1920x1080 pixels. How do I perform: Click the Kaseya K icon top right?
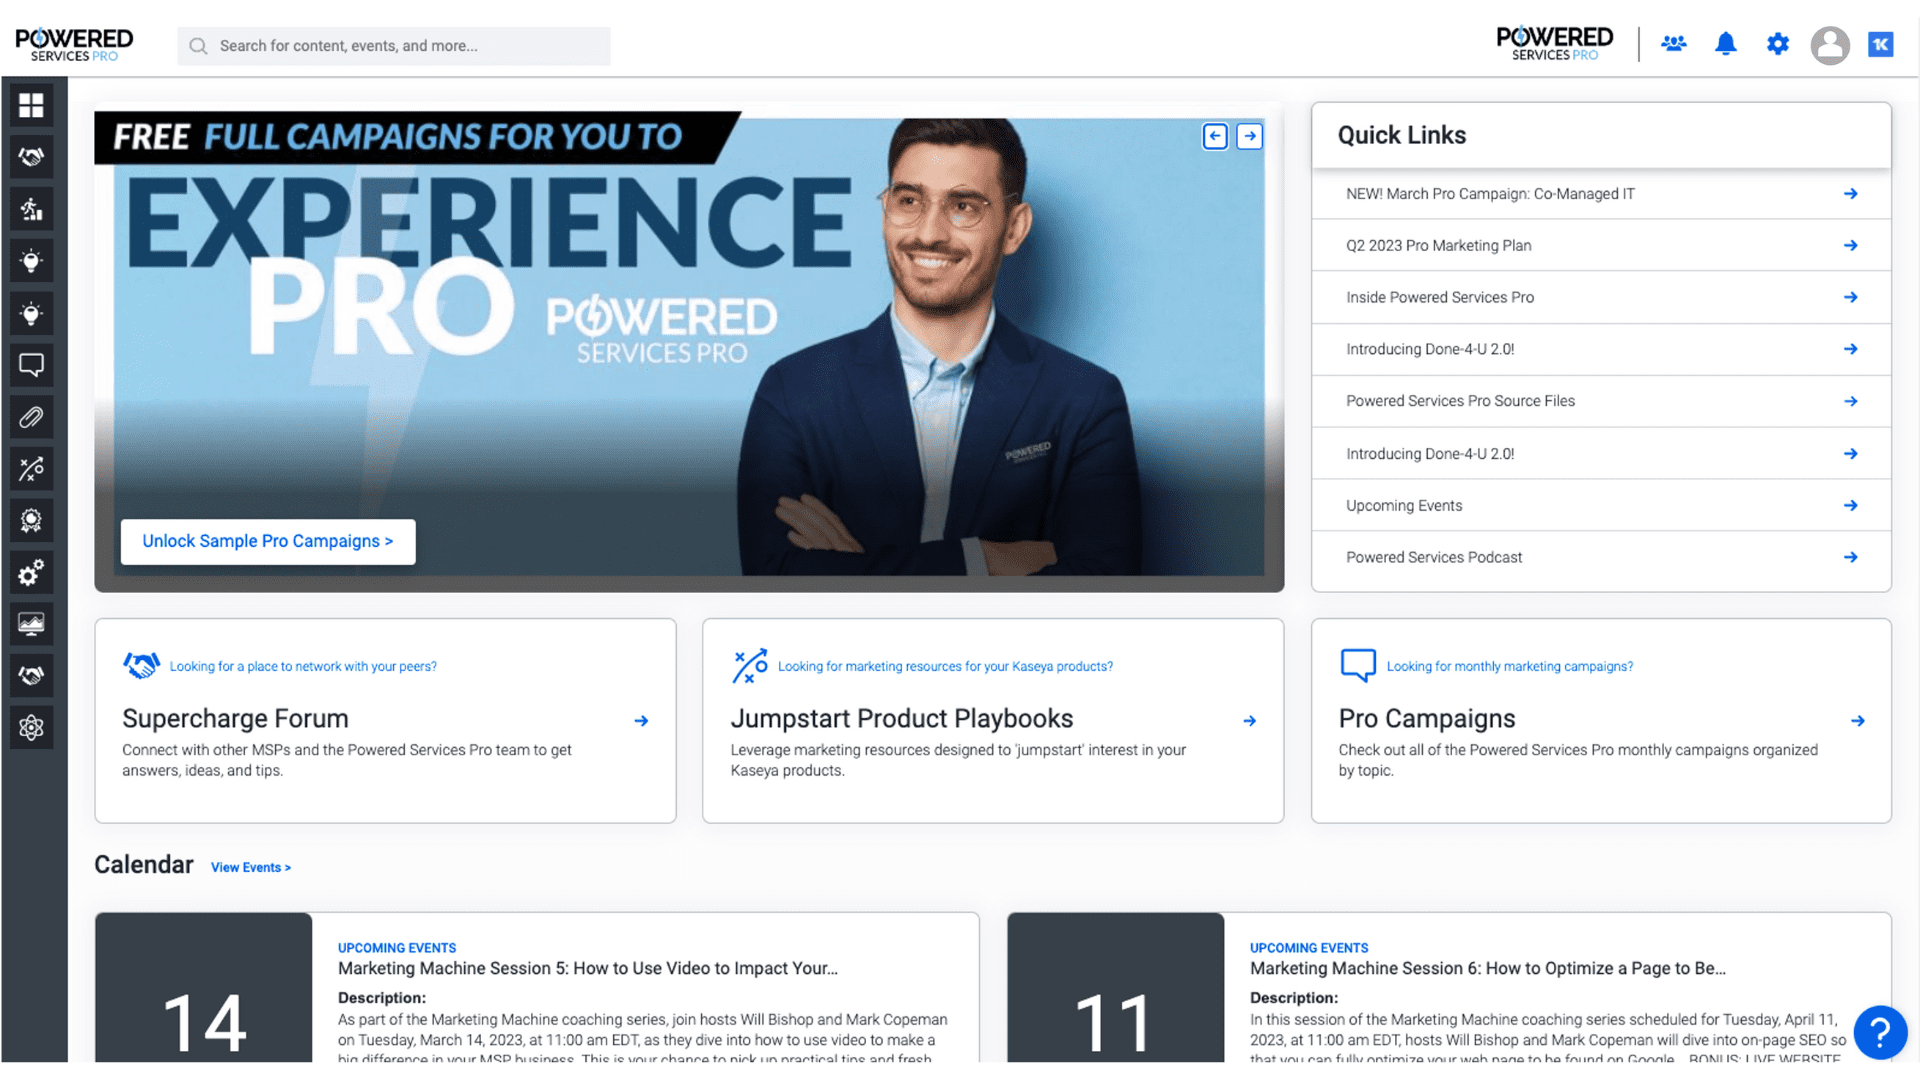[1881, 44]
